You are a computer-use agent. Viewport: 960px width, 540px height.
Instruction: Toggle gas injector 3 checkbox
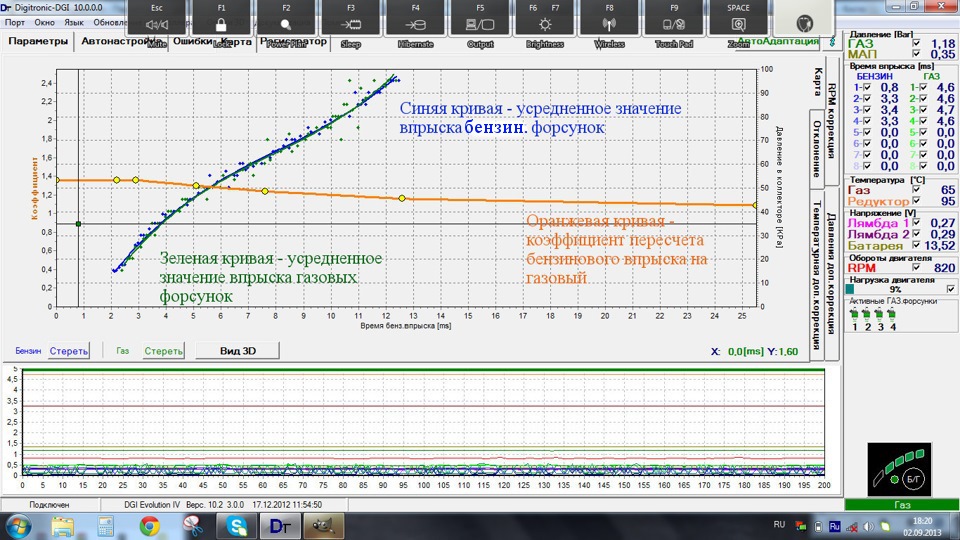click(923, 110)
